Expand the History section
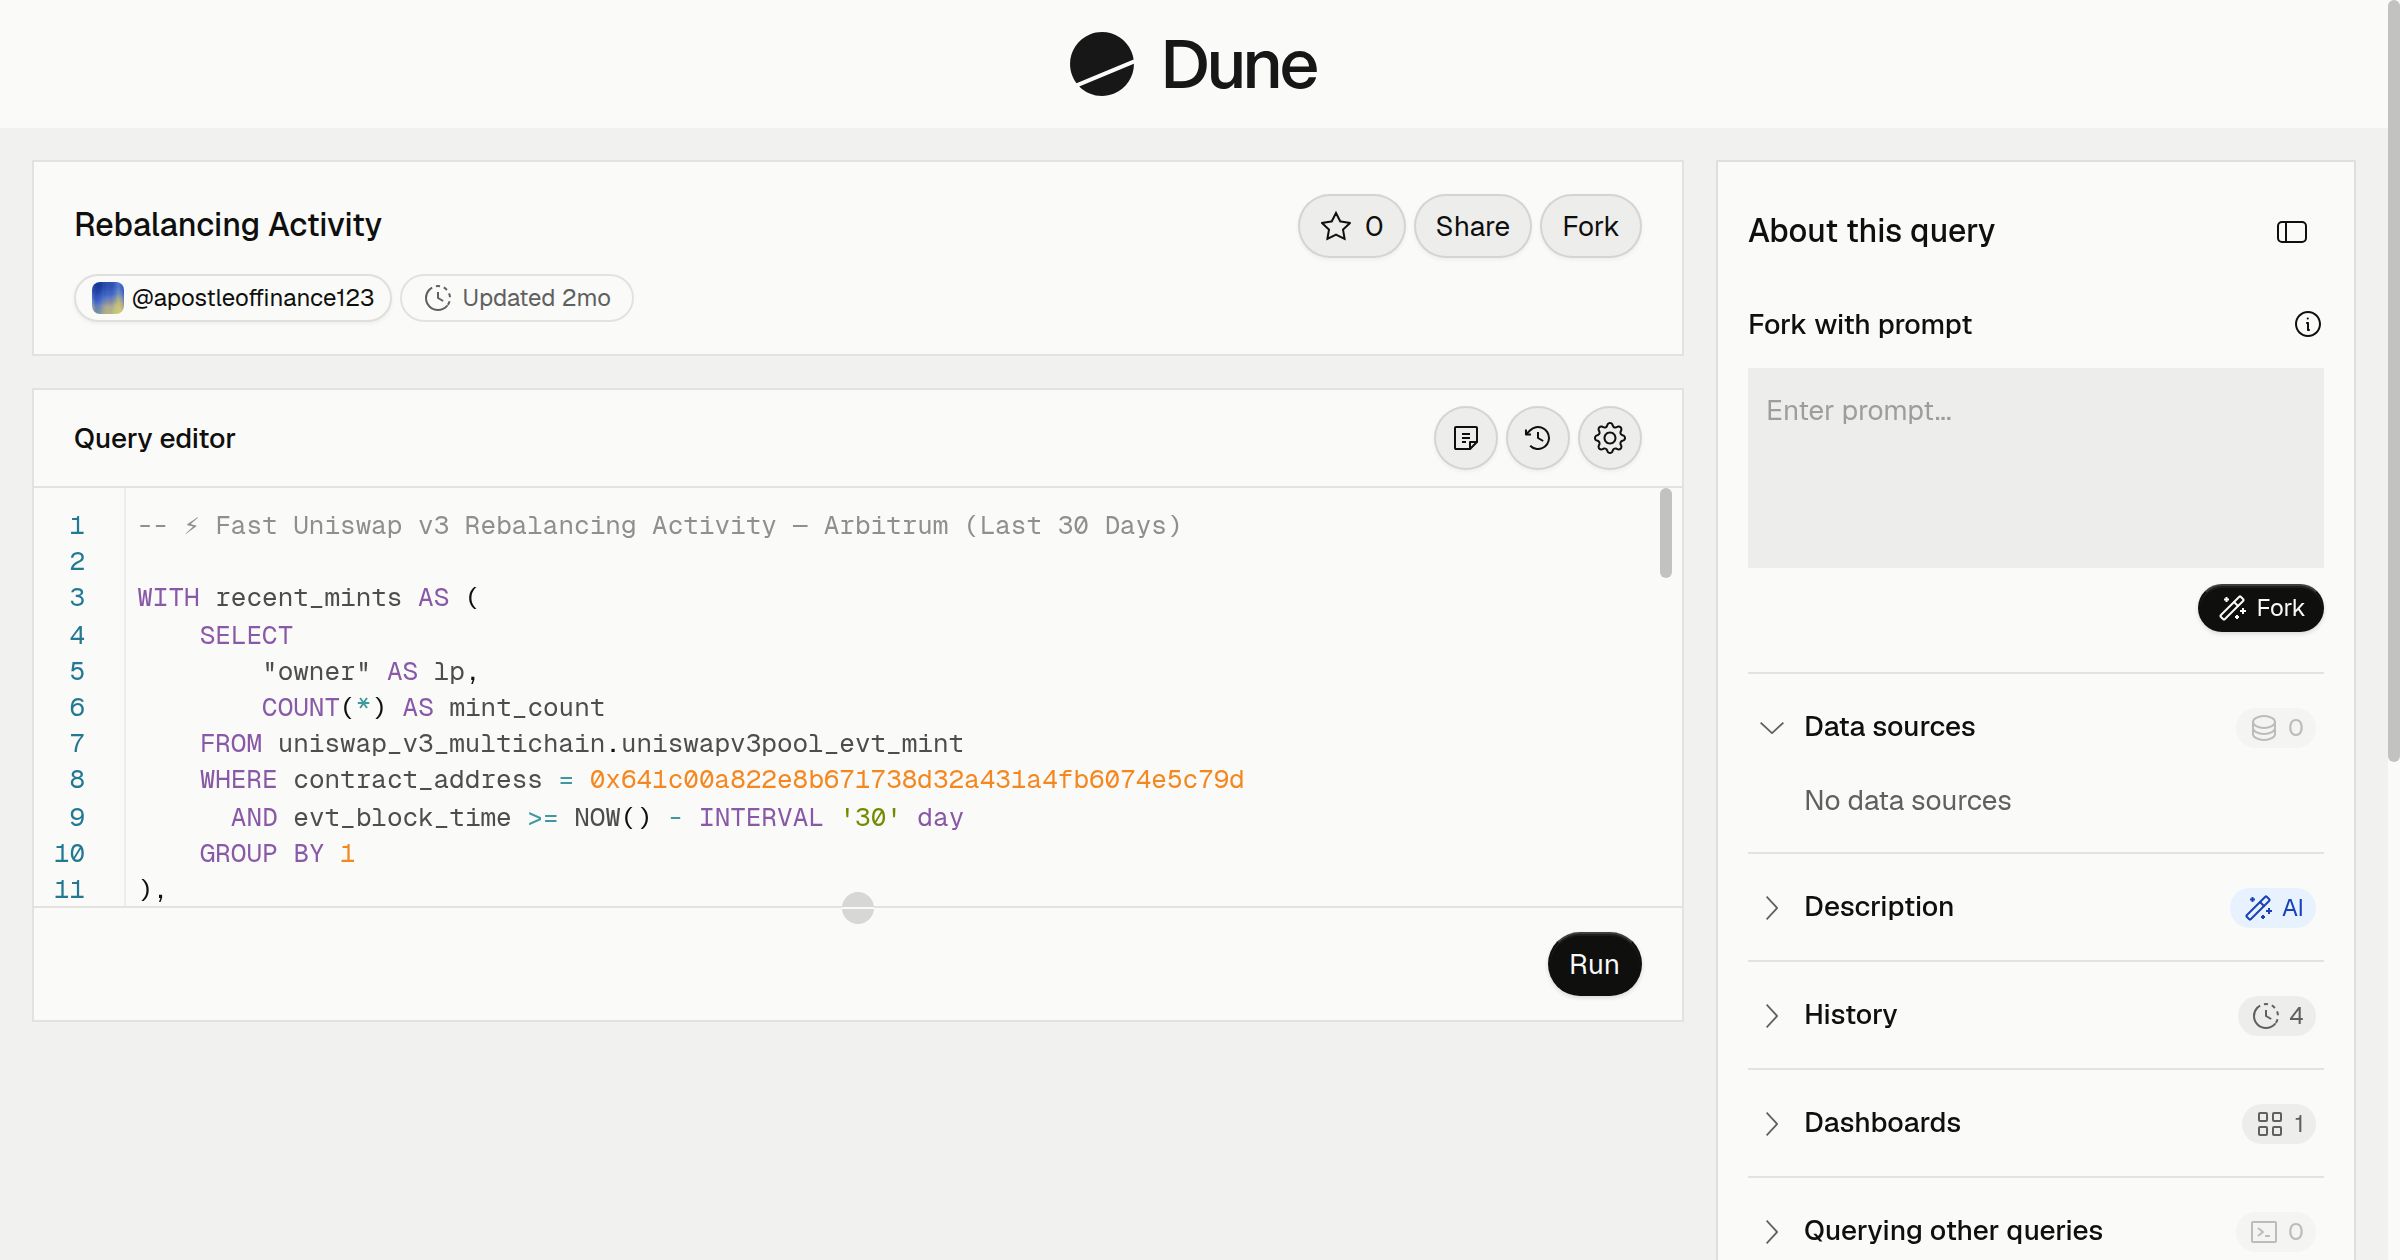Screen dimensions: 2400x1260 tap(1772, 1015)
